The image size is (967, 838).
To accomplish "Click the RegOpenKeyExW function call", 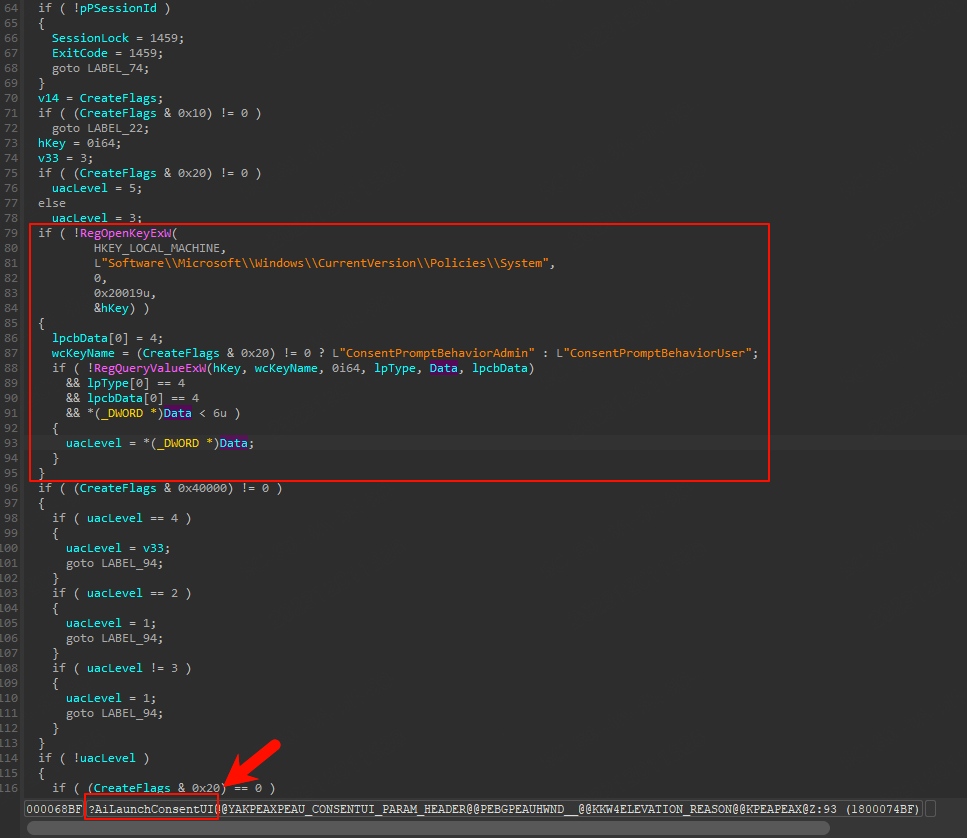I will click(x=116, y=233).
